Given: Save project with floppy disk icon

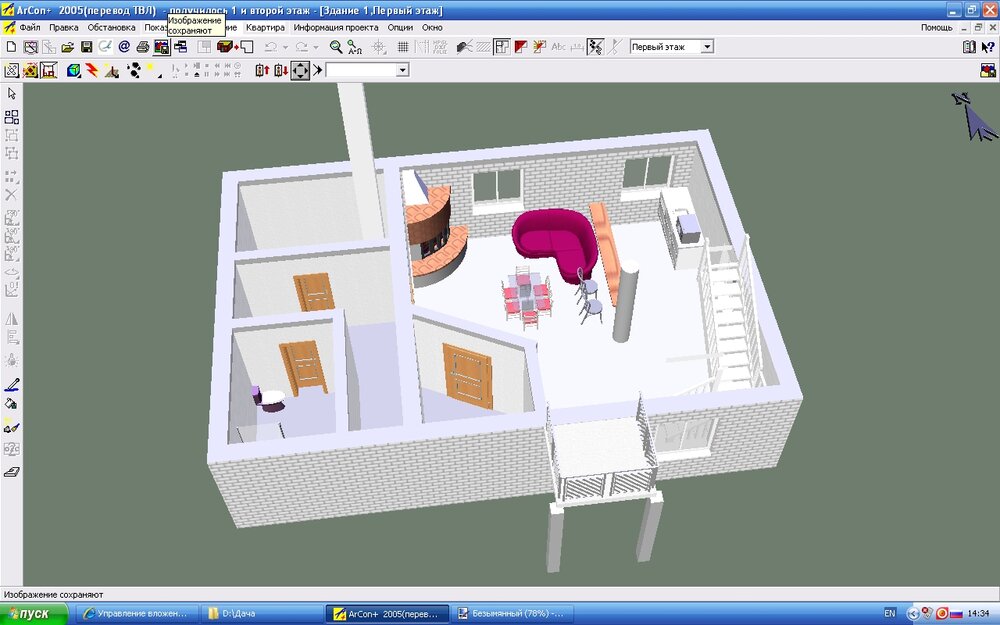Looking at the screenshot, I should pos(86,47).
